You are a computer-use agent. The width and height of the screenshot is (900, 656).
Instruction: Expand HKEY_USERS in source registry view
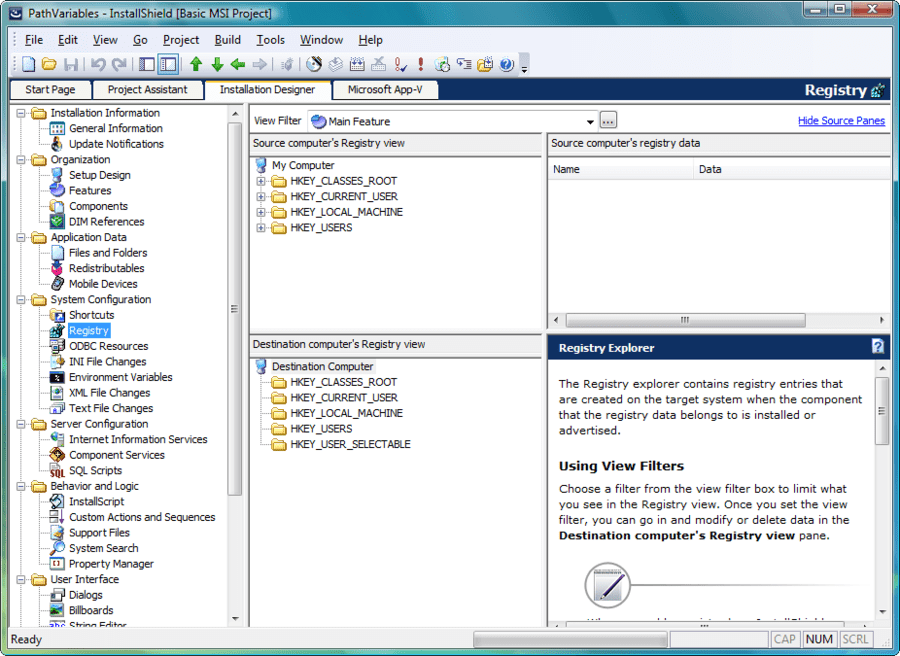coord(261,228)
